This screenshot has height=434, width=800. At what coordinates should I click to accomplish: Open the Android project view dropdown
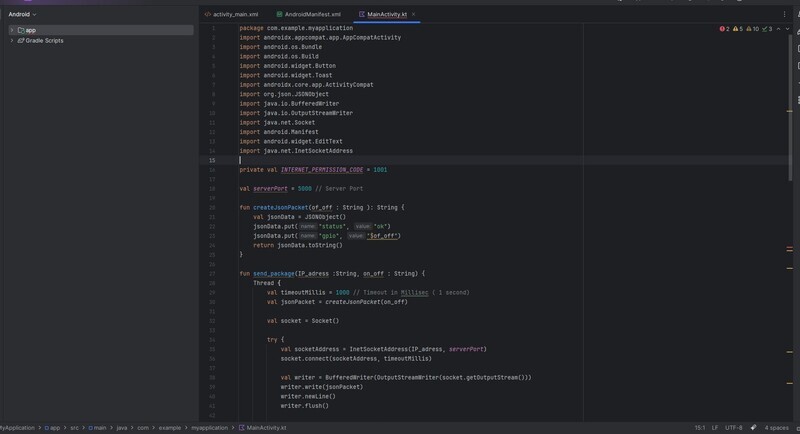coord(22,14)
